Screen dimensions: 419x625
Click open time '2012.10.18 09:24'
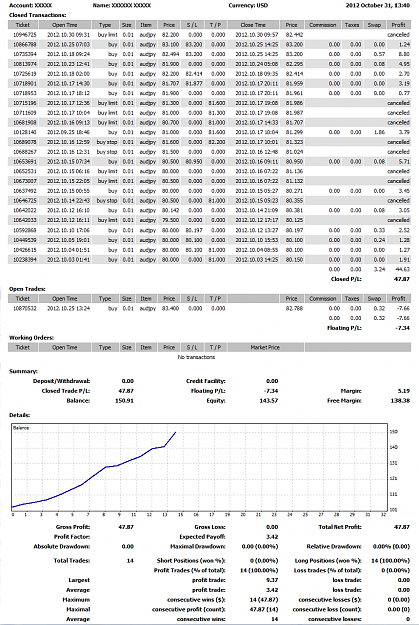(x=69, y=54)
